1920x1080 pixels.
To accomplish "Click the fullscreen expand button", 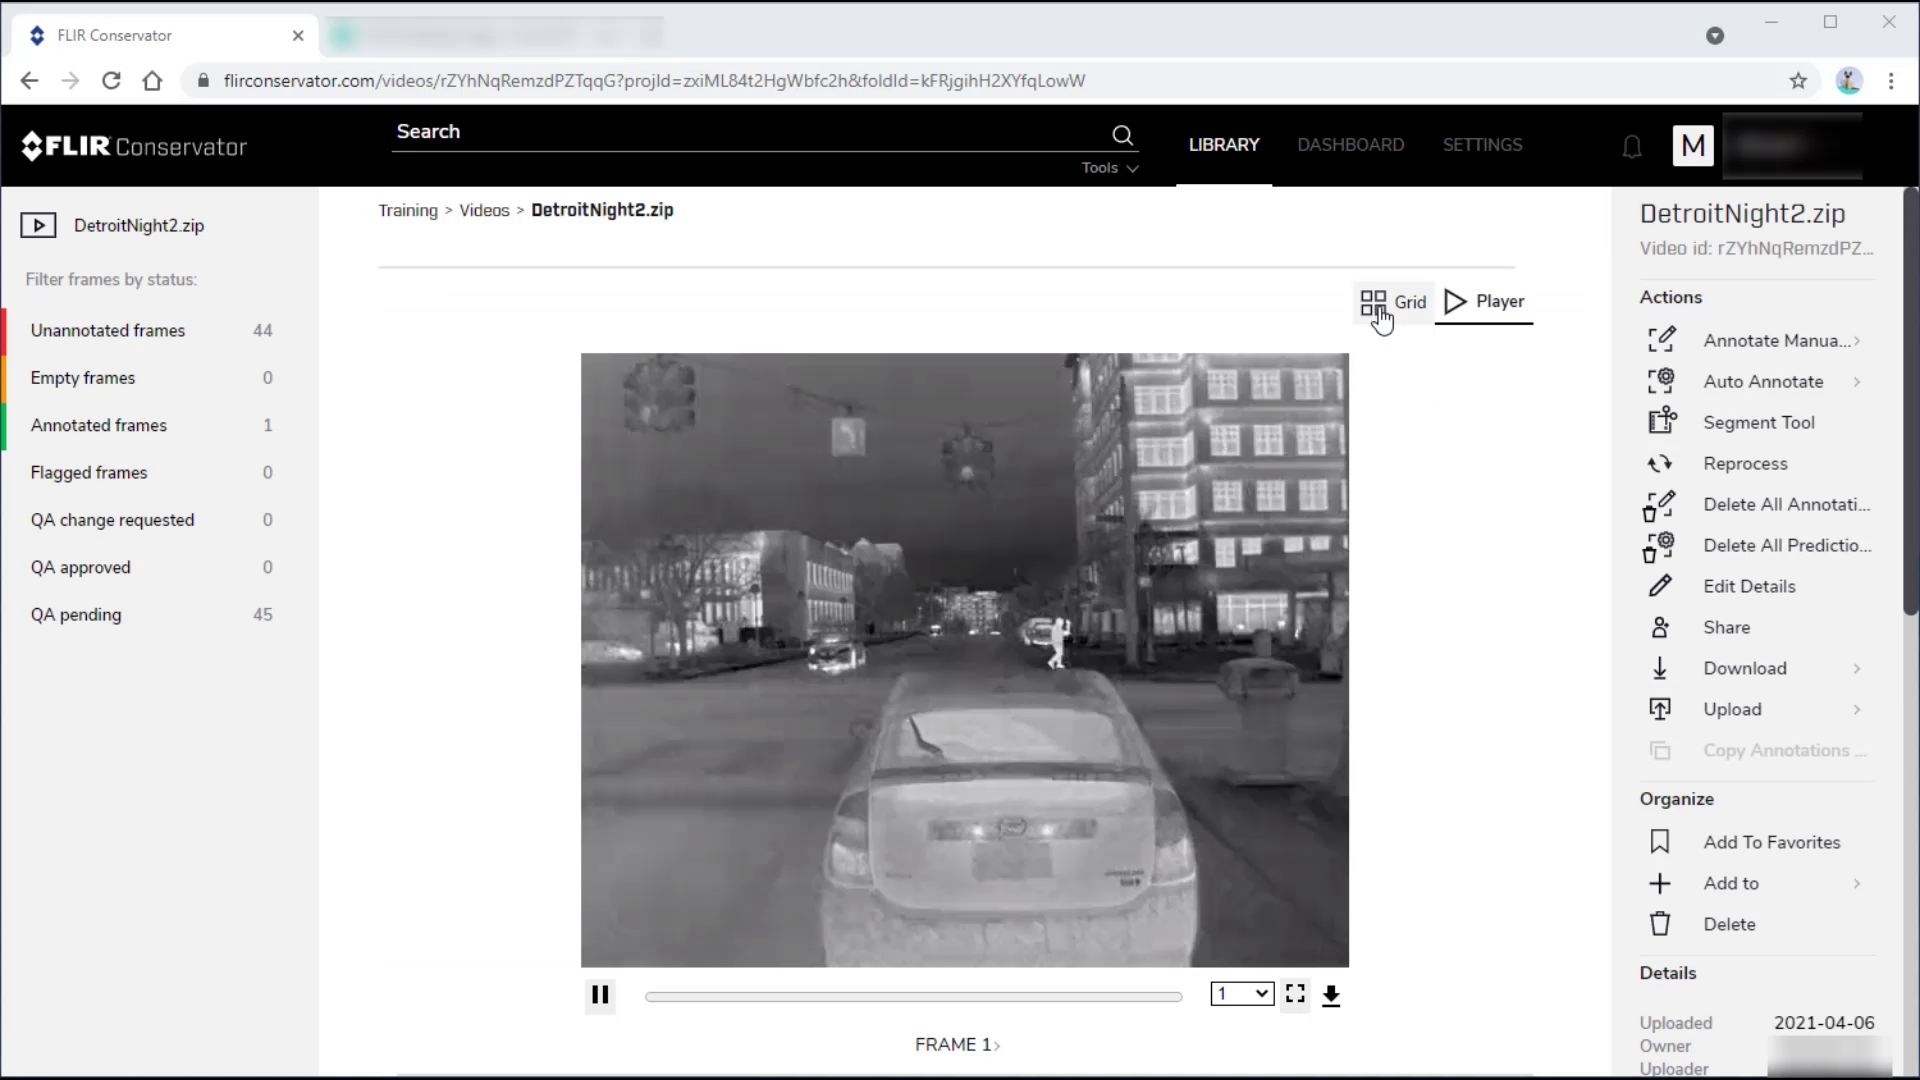I will pyautogui.click(x=1295, y=993).
